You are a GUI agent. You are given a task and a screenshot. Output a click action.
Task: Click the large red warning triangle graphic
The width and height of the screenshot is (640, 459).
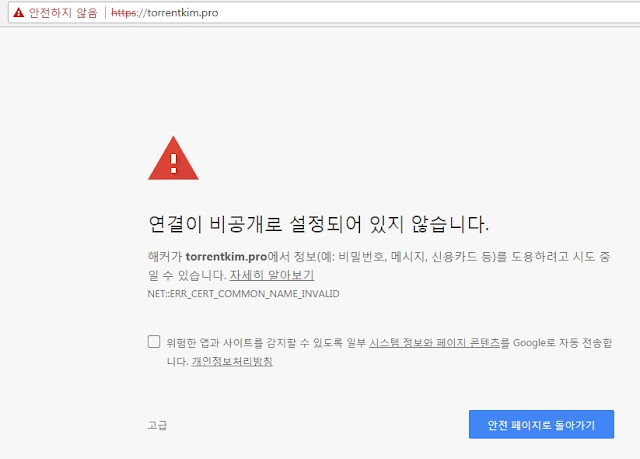pos(173,158)
